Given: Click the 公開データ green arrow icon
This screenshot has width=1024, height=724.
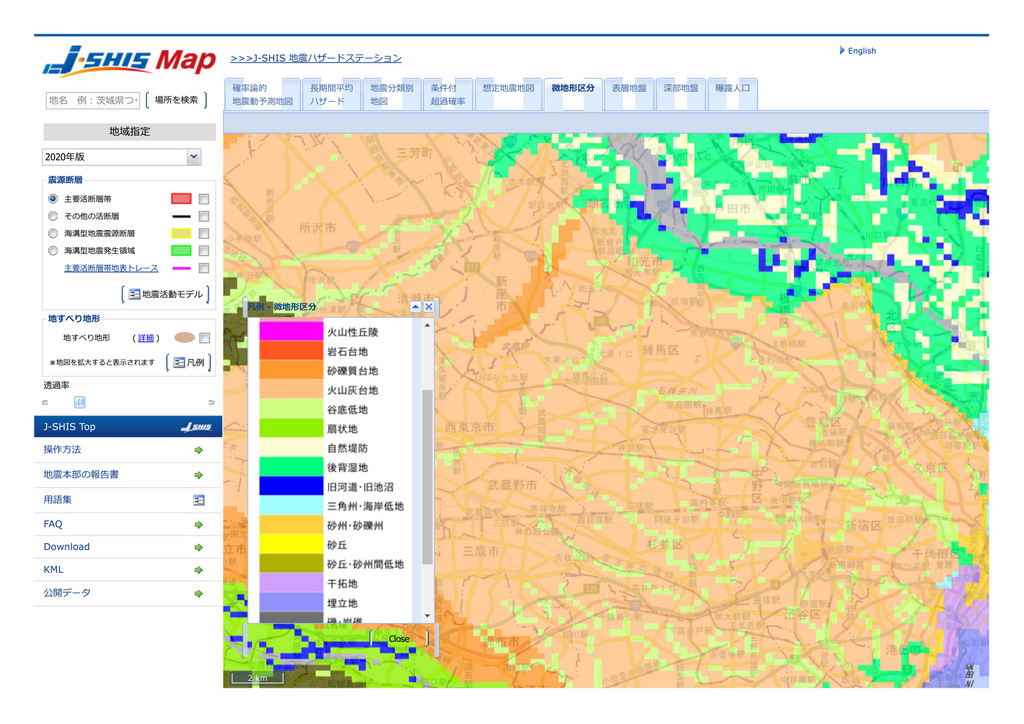Looking at the screenshot, I should tap(199, 593).
